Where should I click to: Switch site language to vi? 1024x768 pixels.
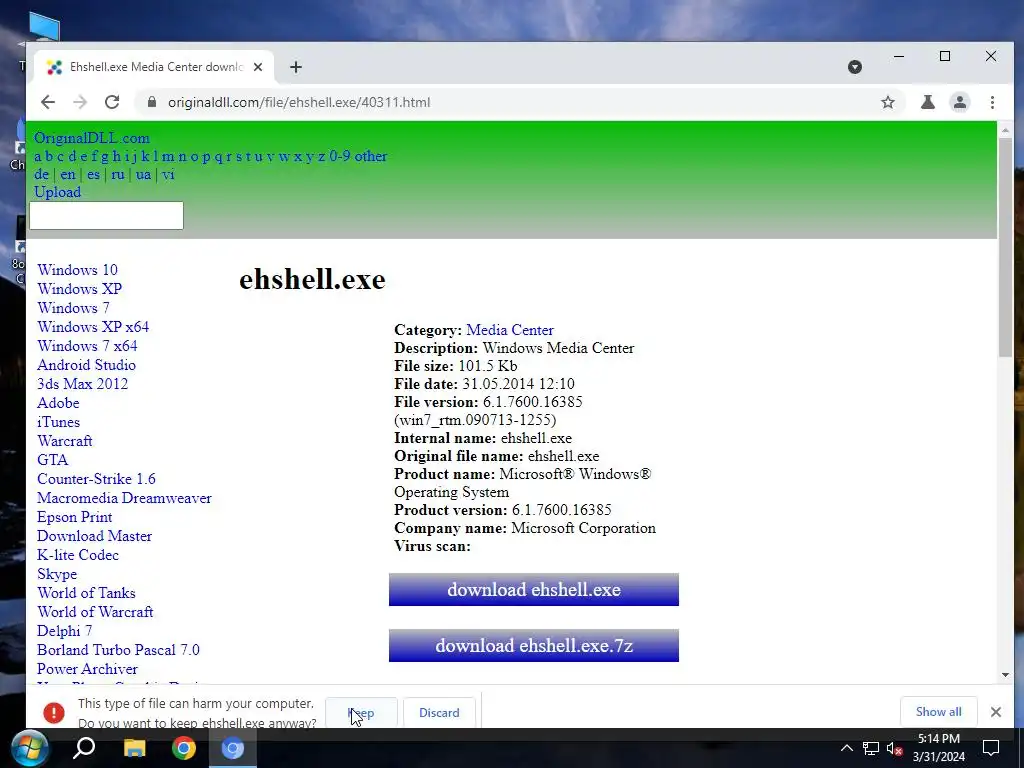[x=168, y=174]
